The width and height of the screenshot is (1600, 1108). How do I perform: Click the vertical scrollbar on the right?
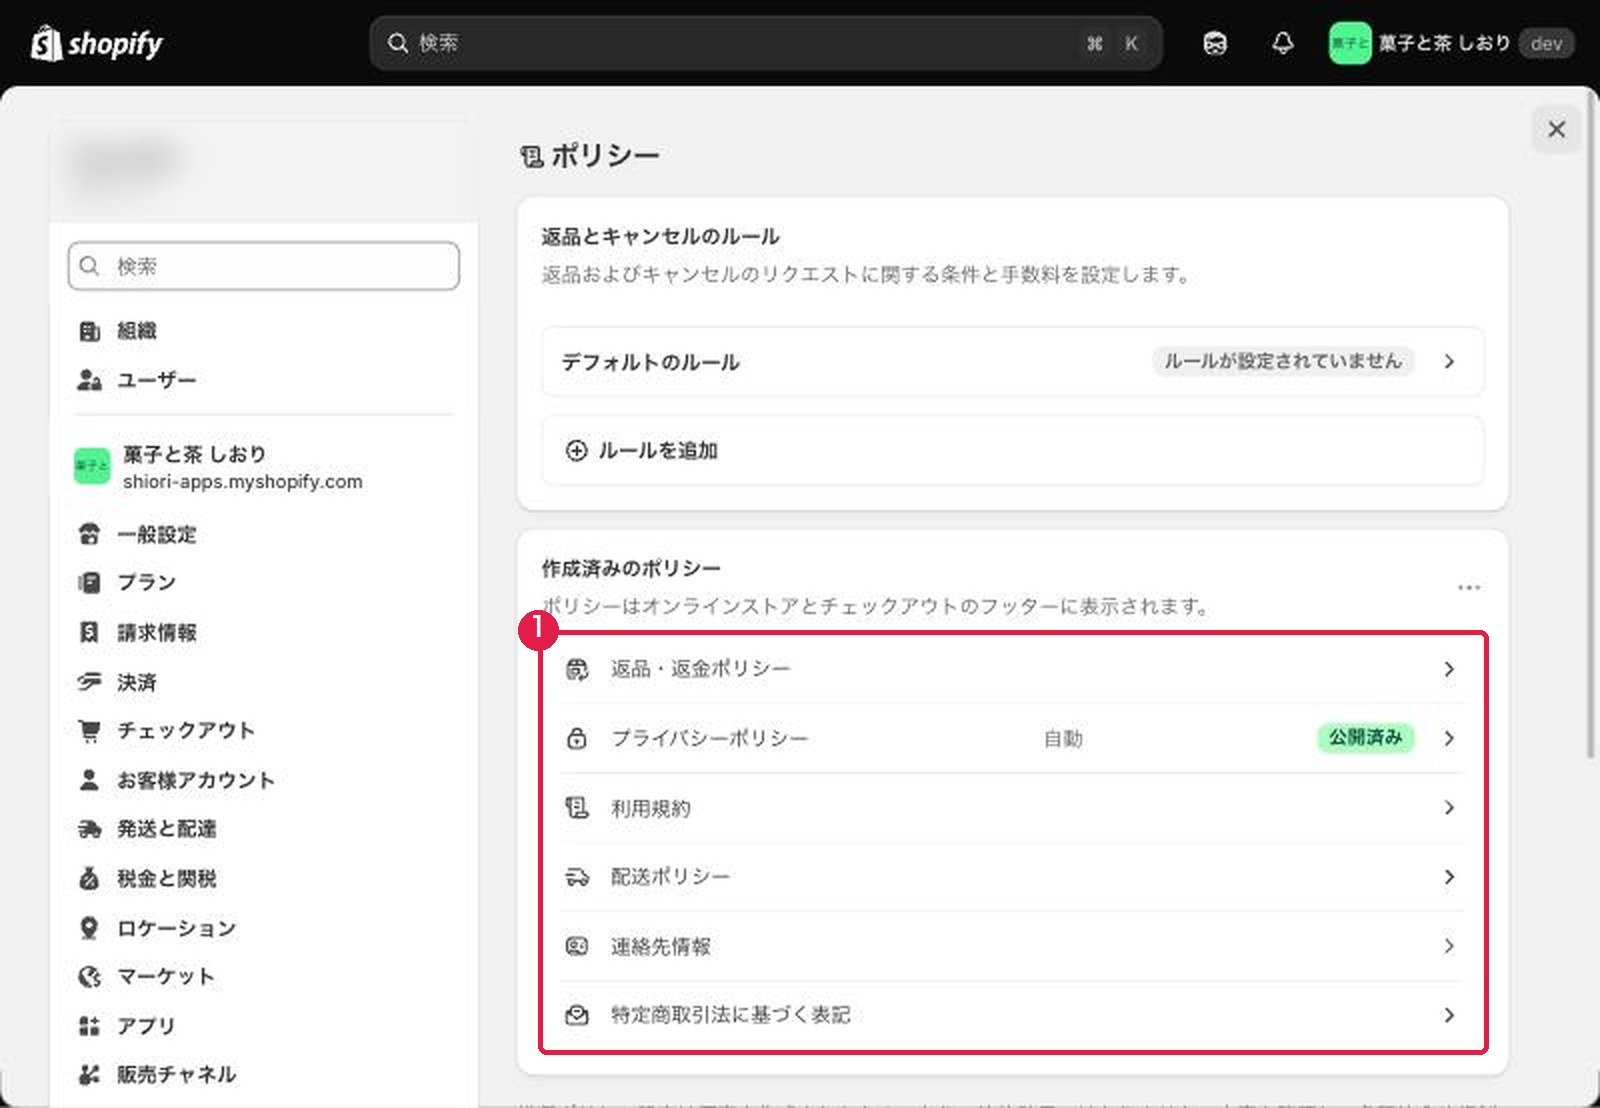[x=1592, y=425]
